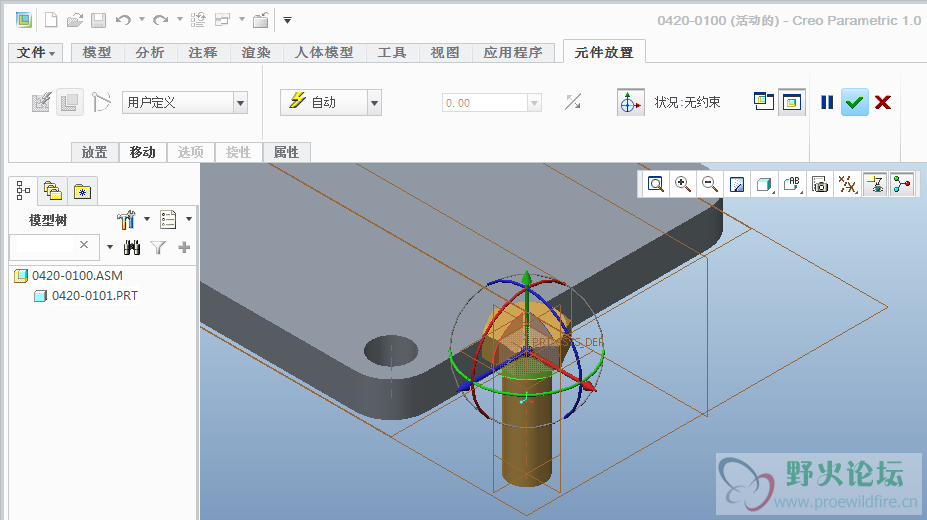Click the Refit zoom icon
Viewport: 927px width, 520px height.
pyautogui.click(x=655, y=184)
